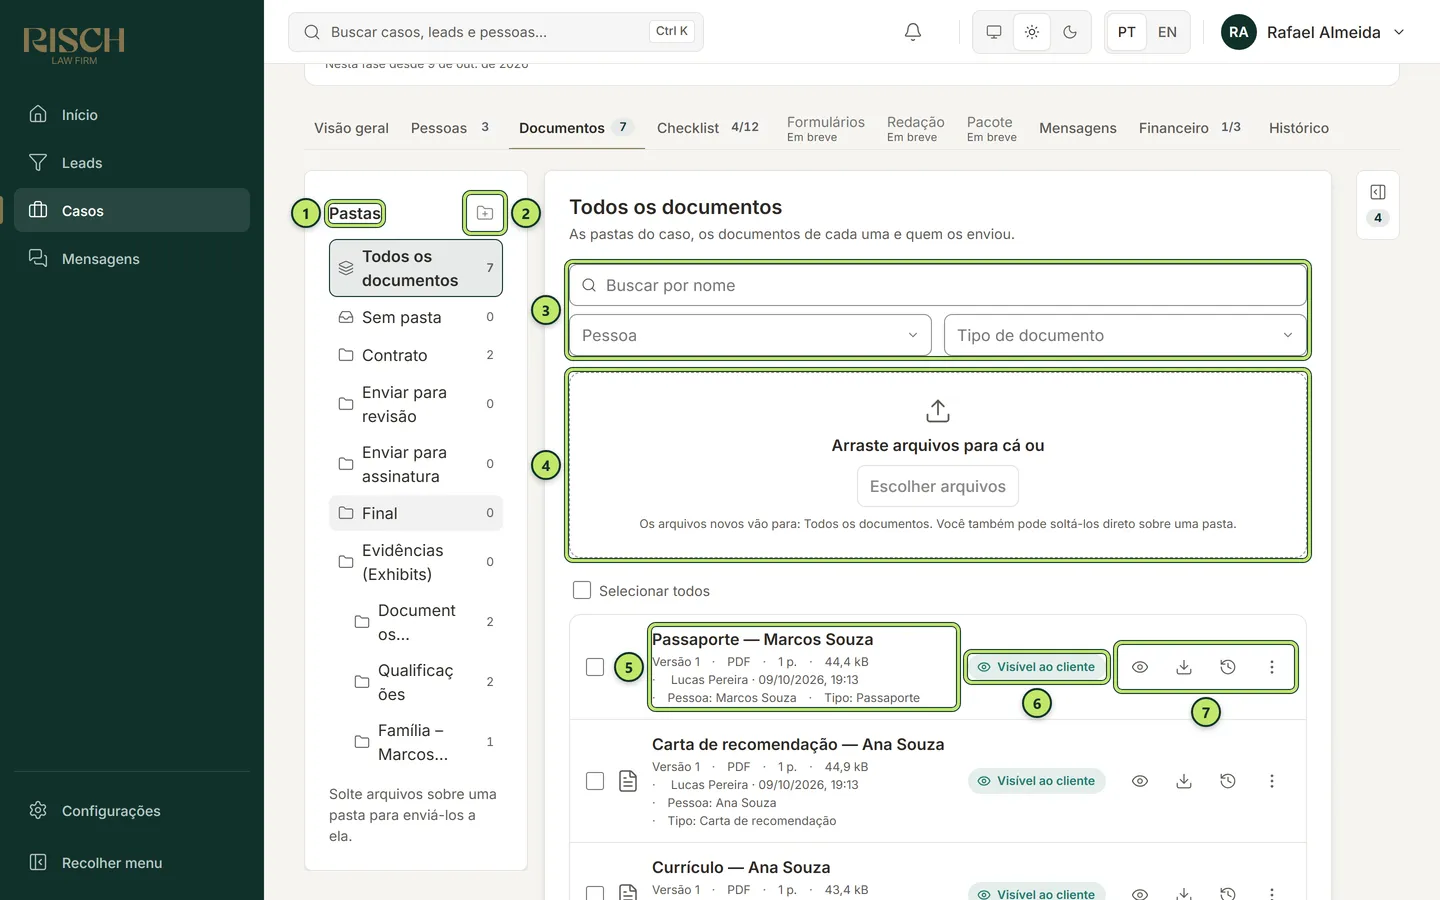This screenshot has width=1440, height=900.
Task: Open the side panel showing 4
Action: (1378, 205)
